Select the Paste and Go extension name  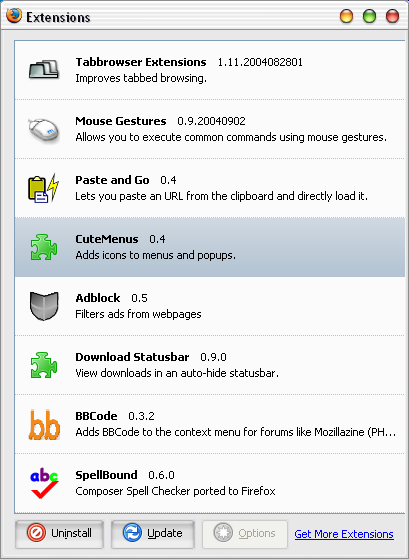click(112, 180)
